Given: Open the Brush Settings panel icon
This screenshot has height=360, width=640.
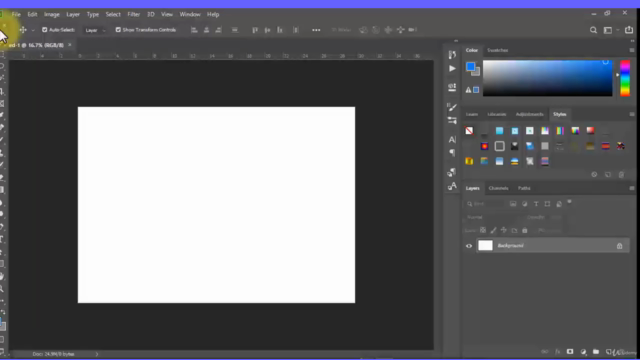Looking at the screenshot, I should 452,107.
